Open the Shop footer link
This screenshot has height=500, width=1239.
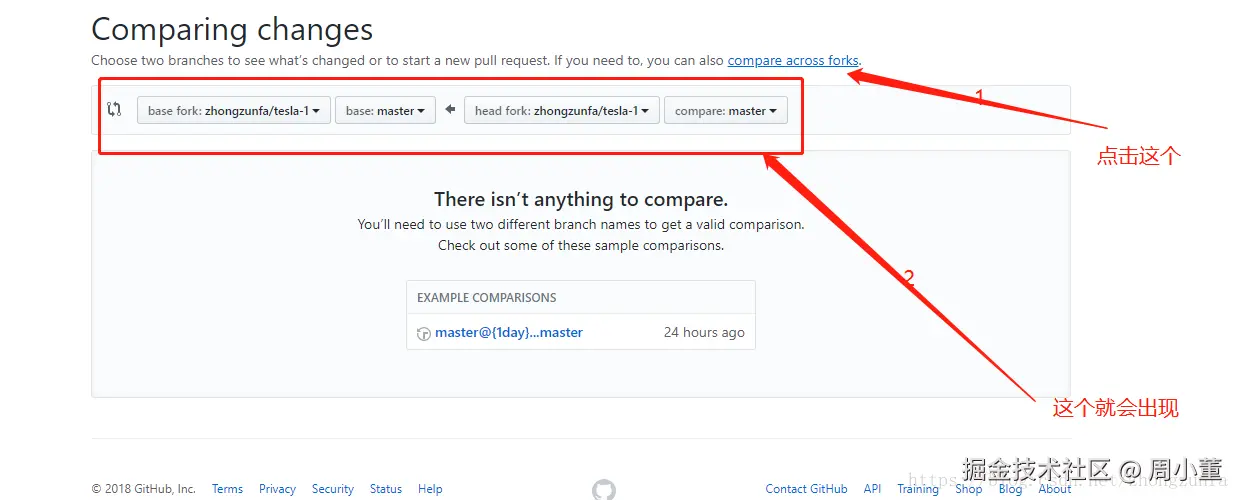[969, 489]
